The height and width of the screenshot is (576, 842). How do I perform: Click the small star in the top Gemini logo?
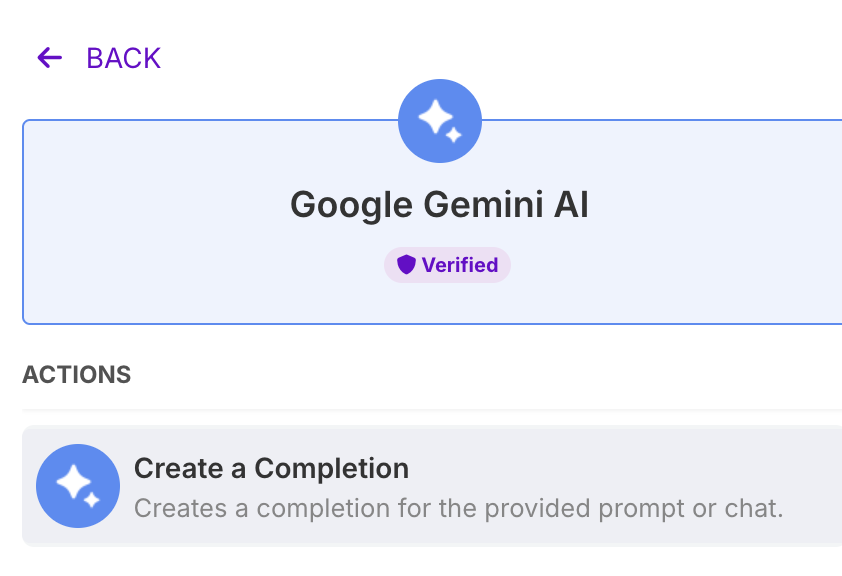click(454, 135)
